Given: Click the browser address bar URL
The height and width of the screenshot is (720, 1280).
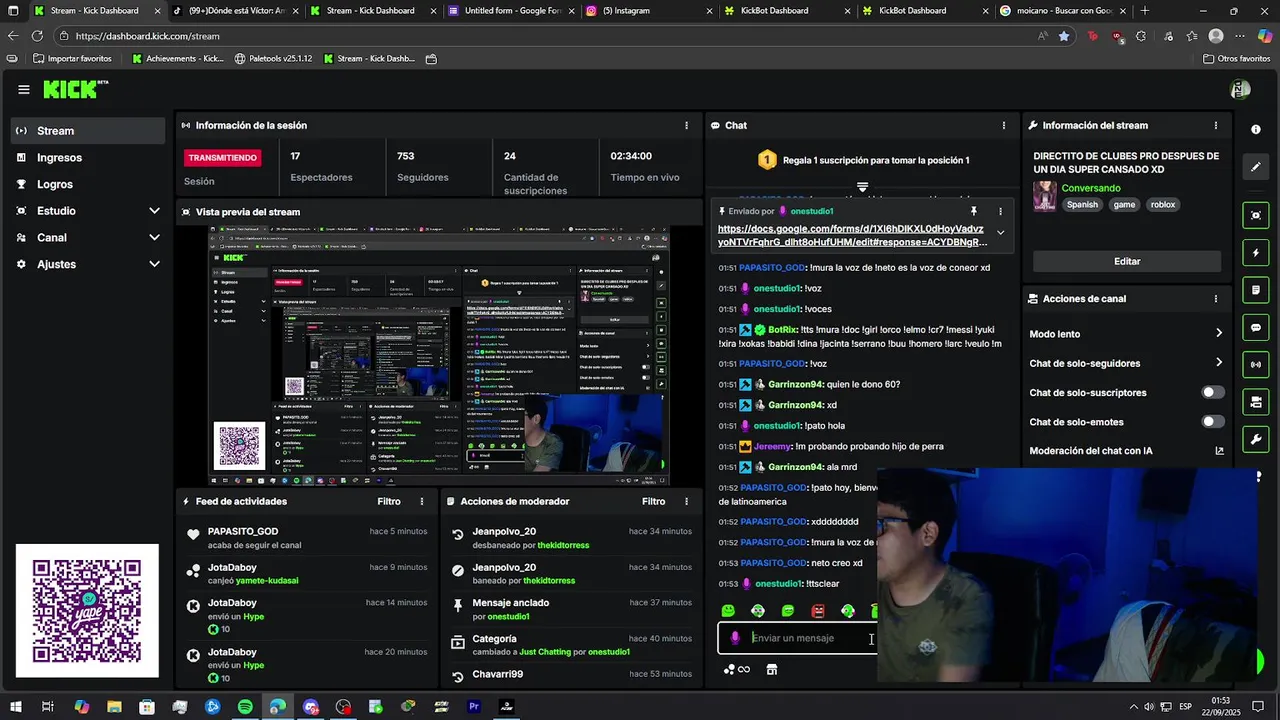Looking at the screenshot, I should (x=147, y=36).
